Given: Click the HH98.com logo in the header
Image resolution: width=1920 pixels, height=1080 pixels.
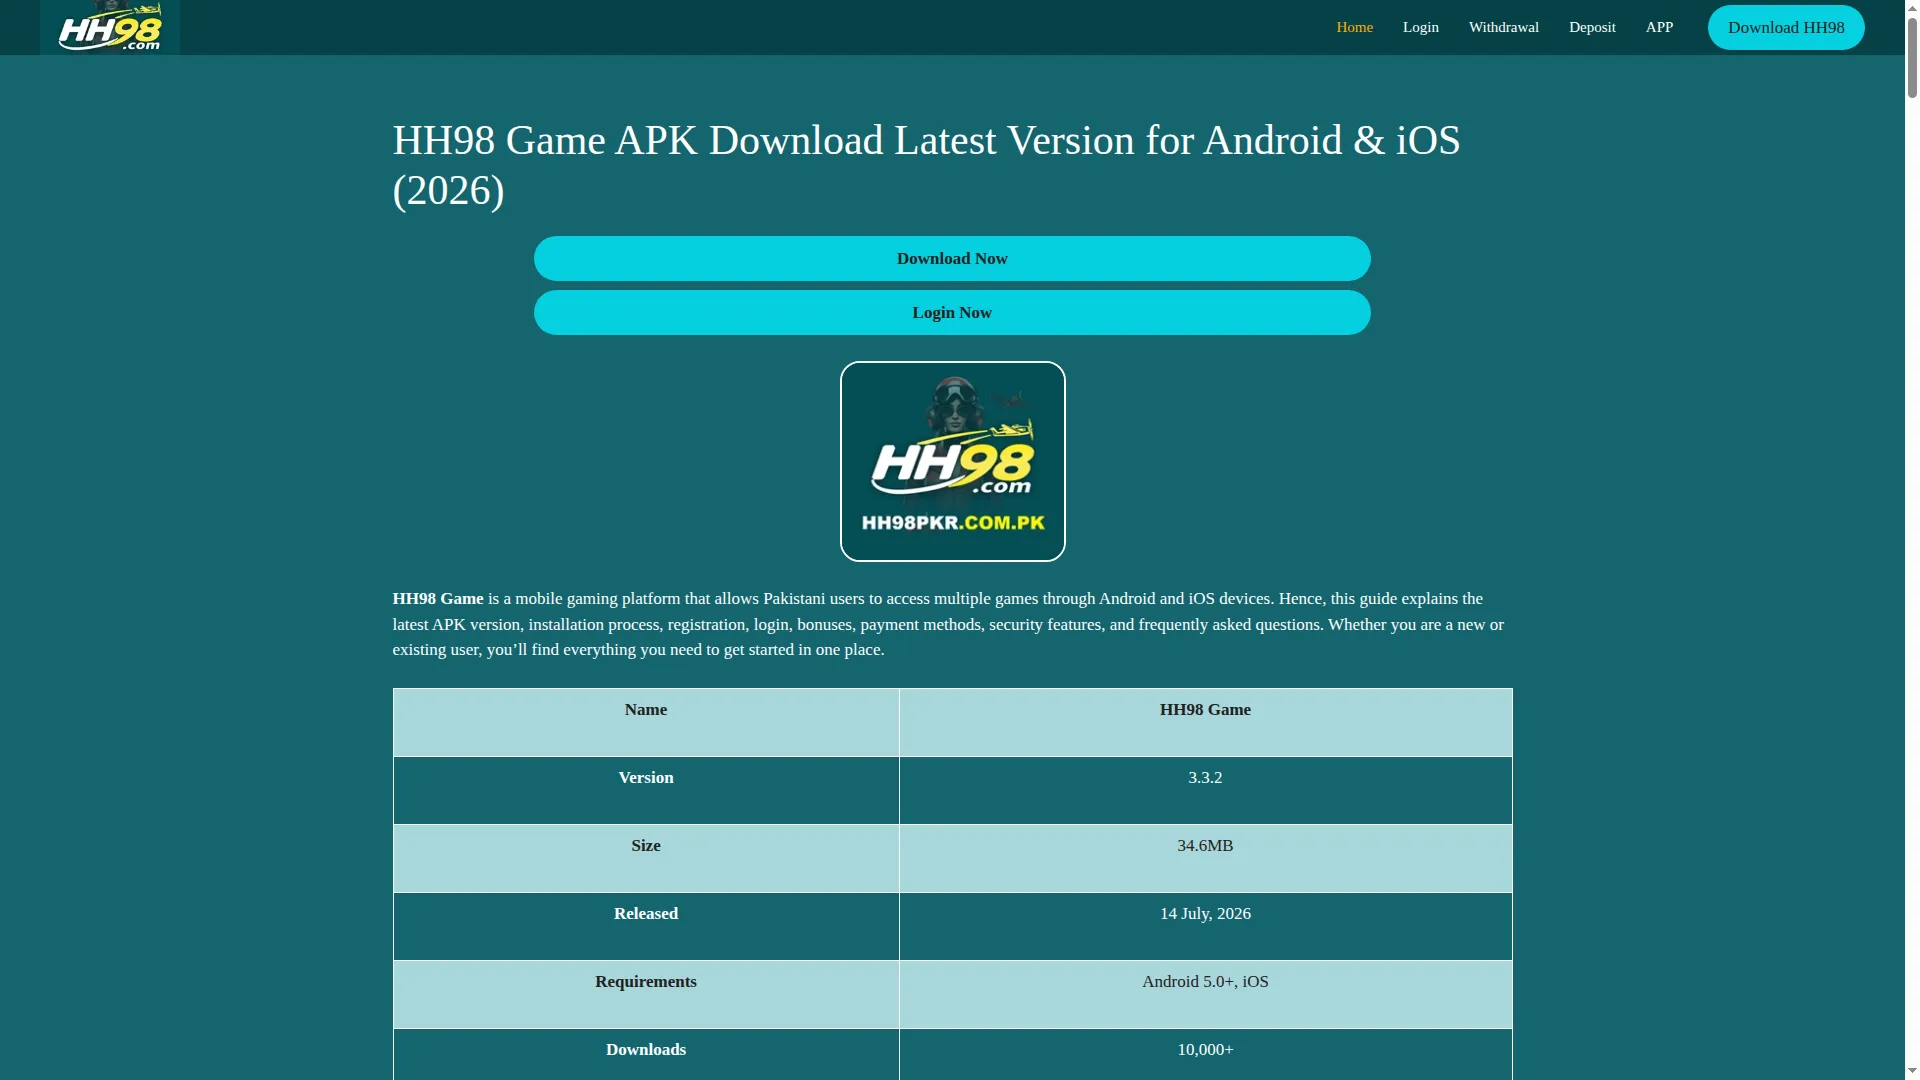Looking at the screenshot, I should pos(110,27).
